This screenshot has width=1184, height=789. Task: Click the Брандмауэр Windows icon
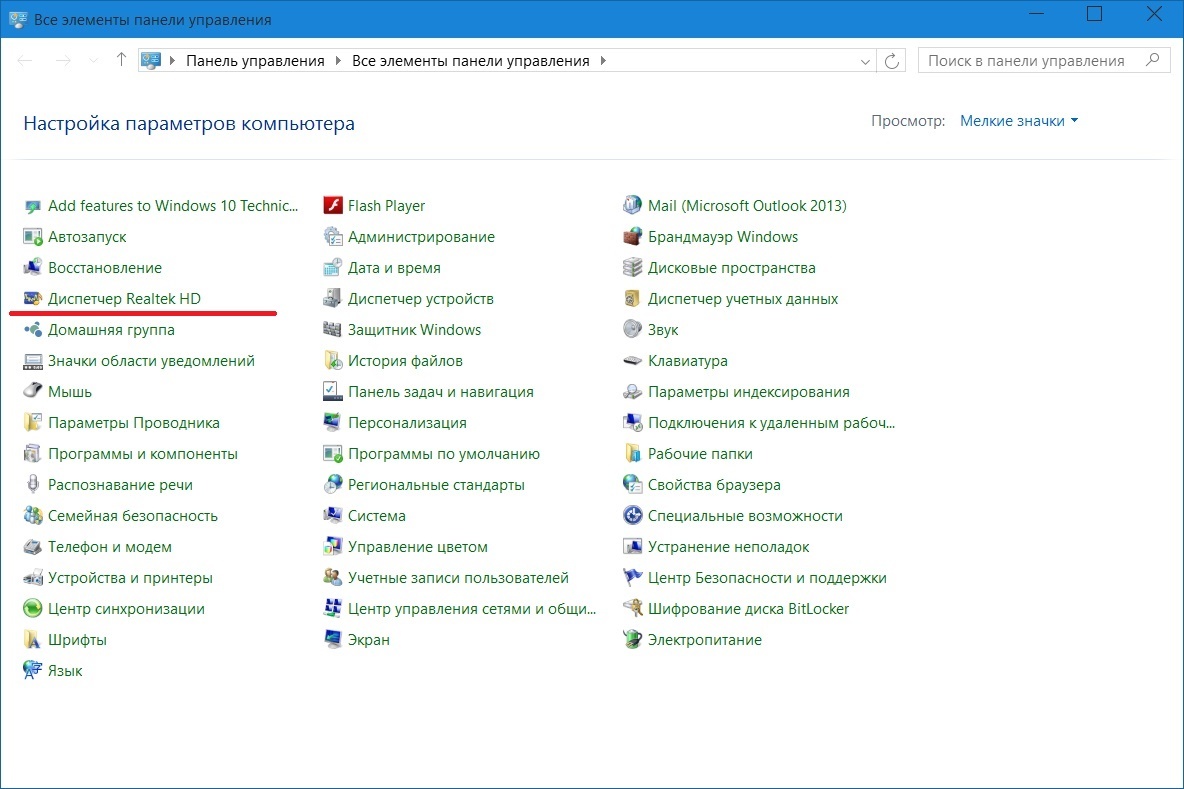(x=632, y=237)
